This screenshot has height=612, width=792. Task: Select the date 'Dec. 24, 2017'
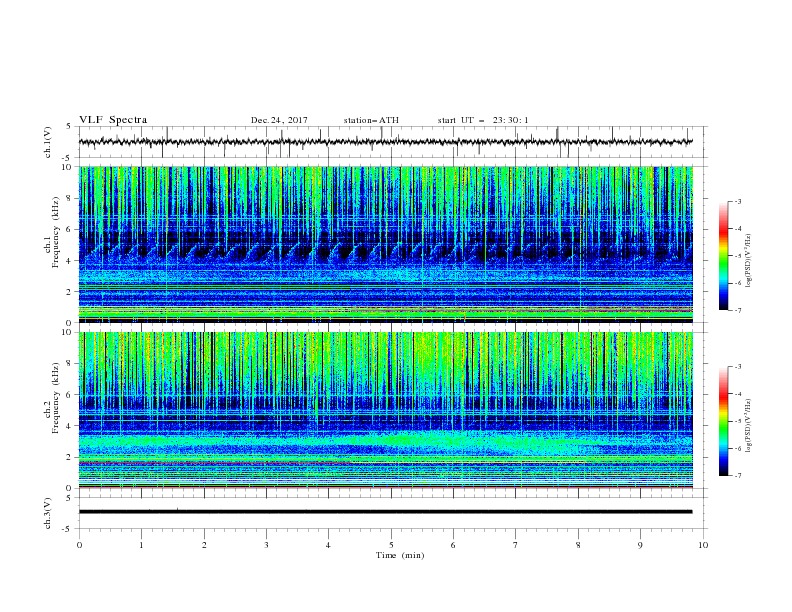279,120
